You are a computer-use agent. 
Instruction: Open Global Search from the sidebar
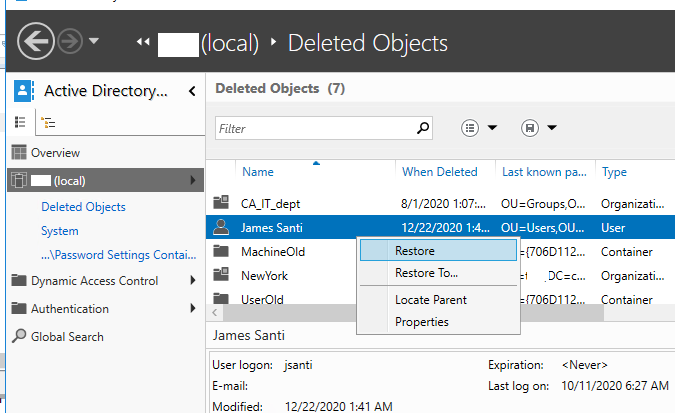67,337
